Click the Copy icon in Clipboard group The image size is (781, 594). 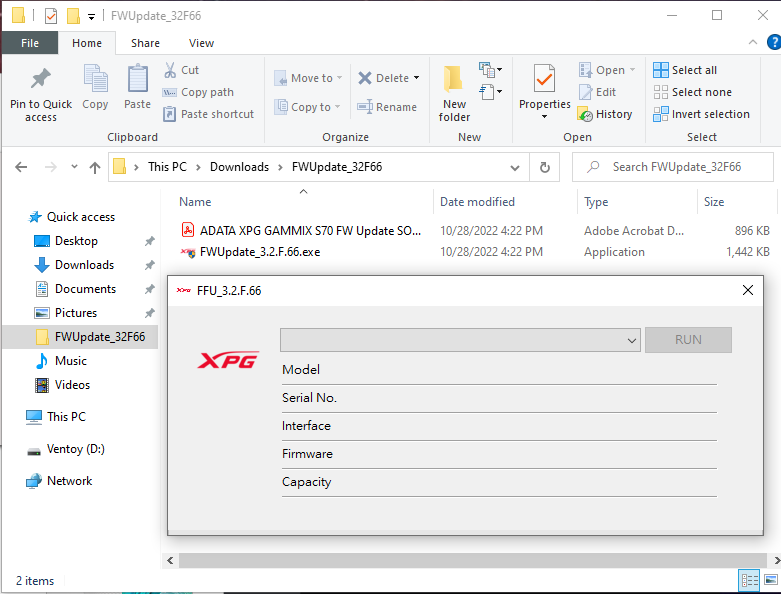tap(96, 80)
